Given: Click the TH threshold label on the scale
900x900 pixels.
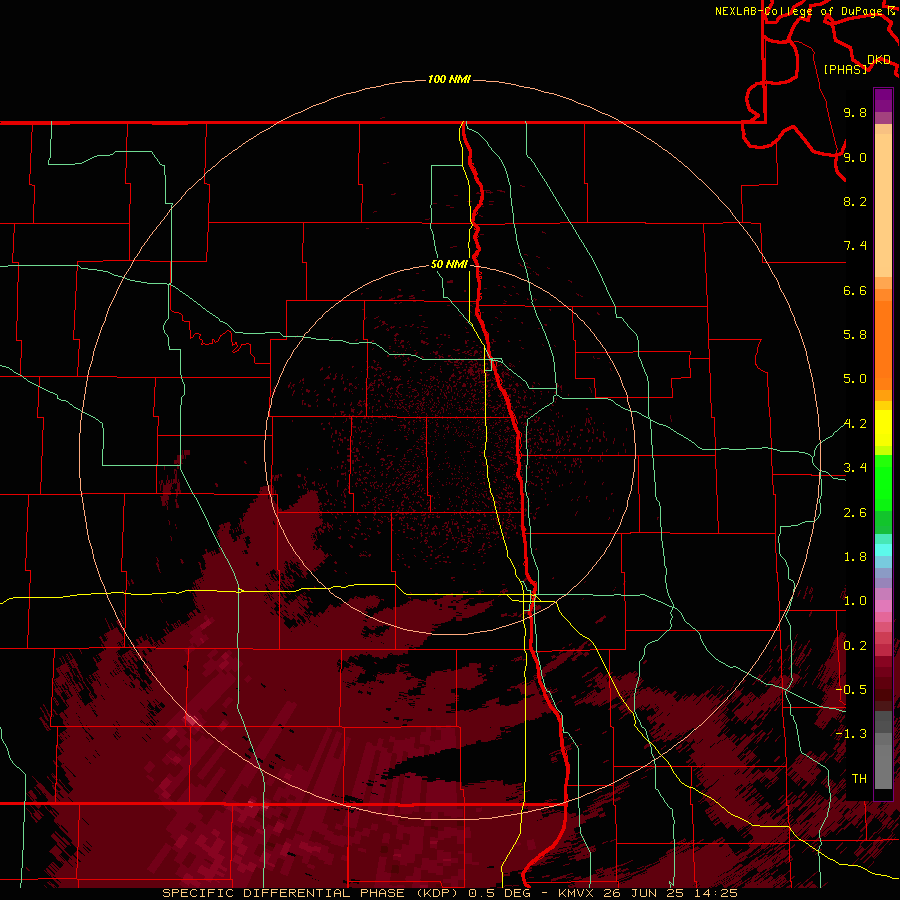Looking at the screenshot, I should [859, 779].
